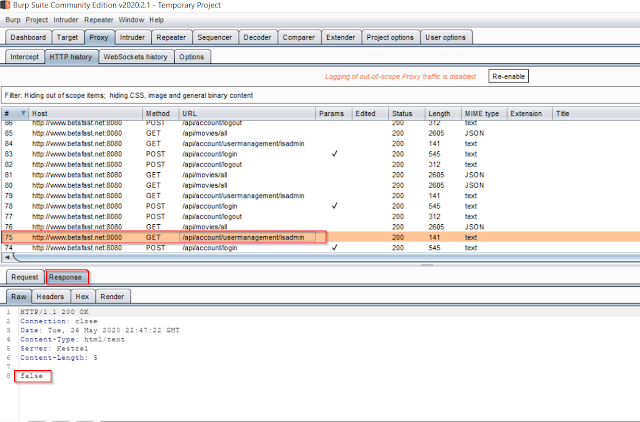Go to the Intruder tab
This screenshot has height=422, width=640.
pyautogui.click(x=132, y=37)
